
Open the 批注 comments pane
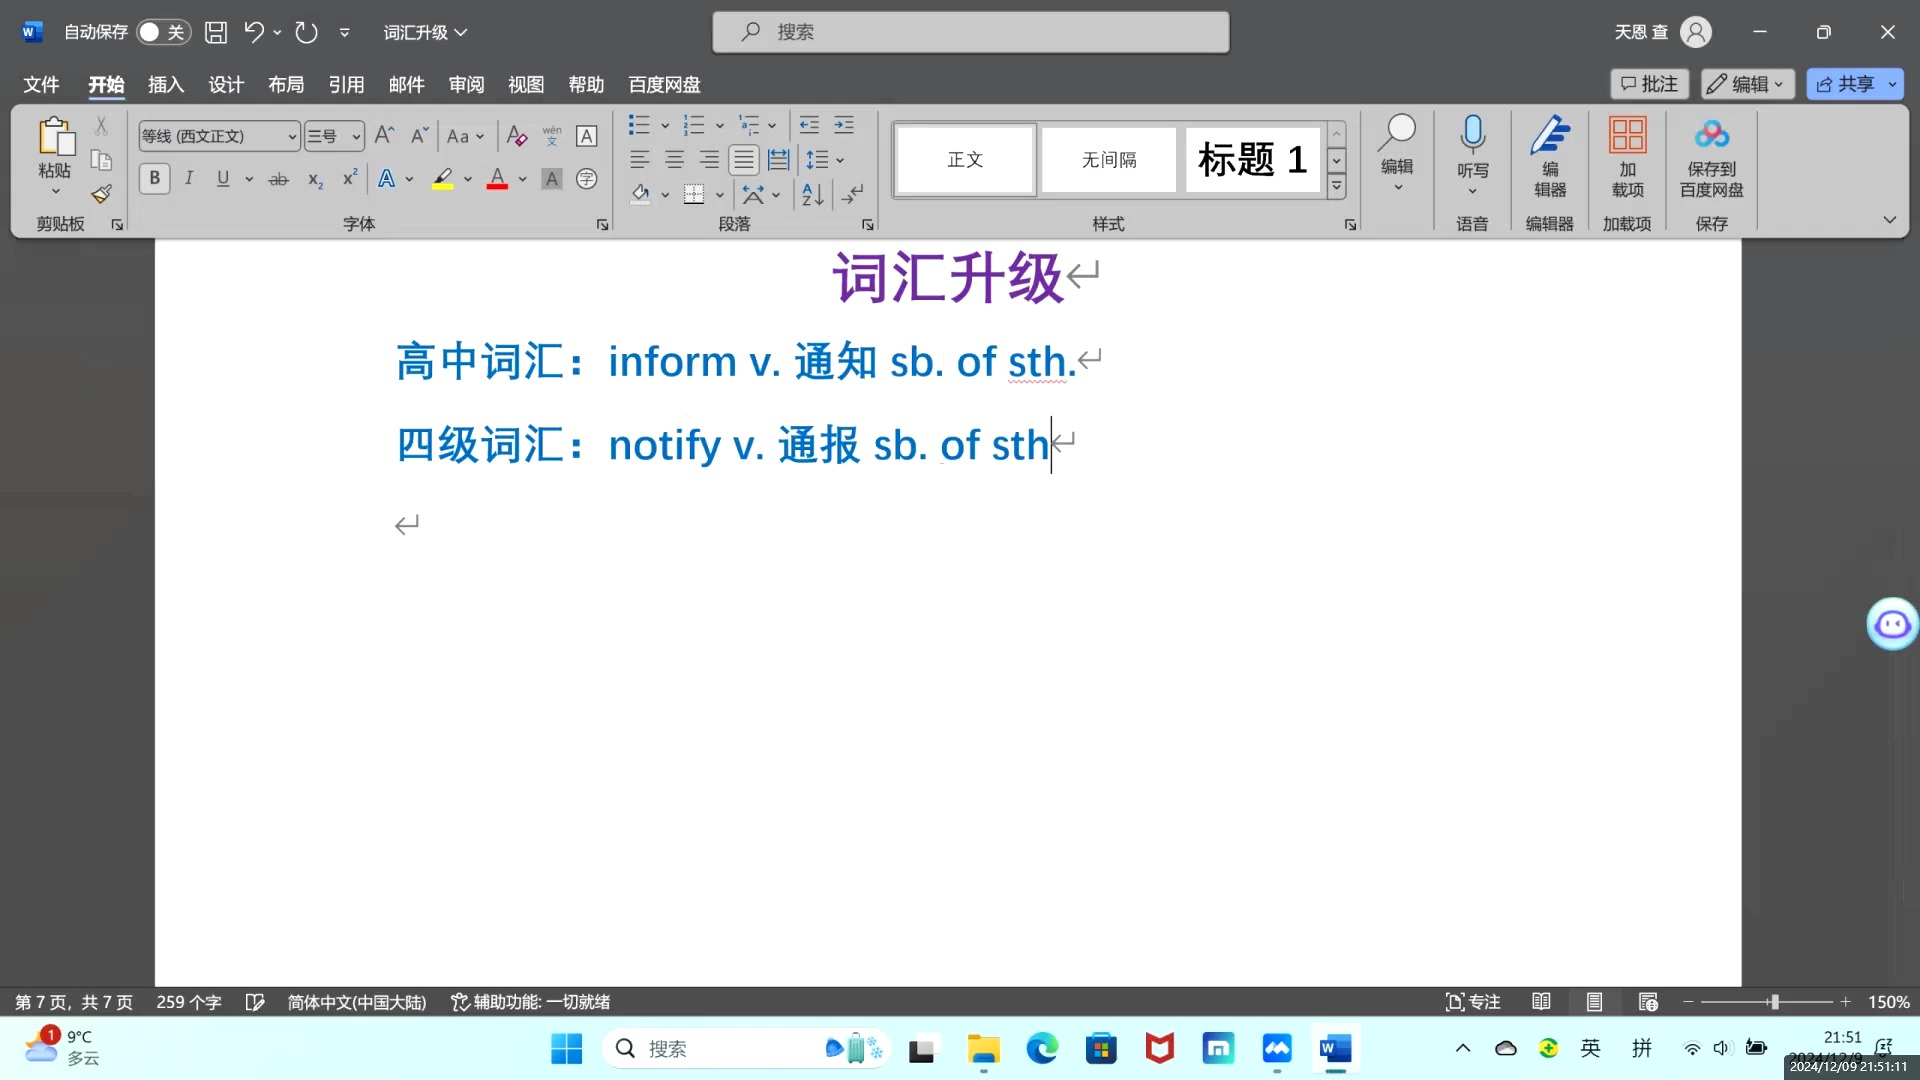coord(1649,83)
